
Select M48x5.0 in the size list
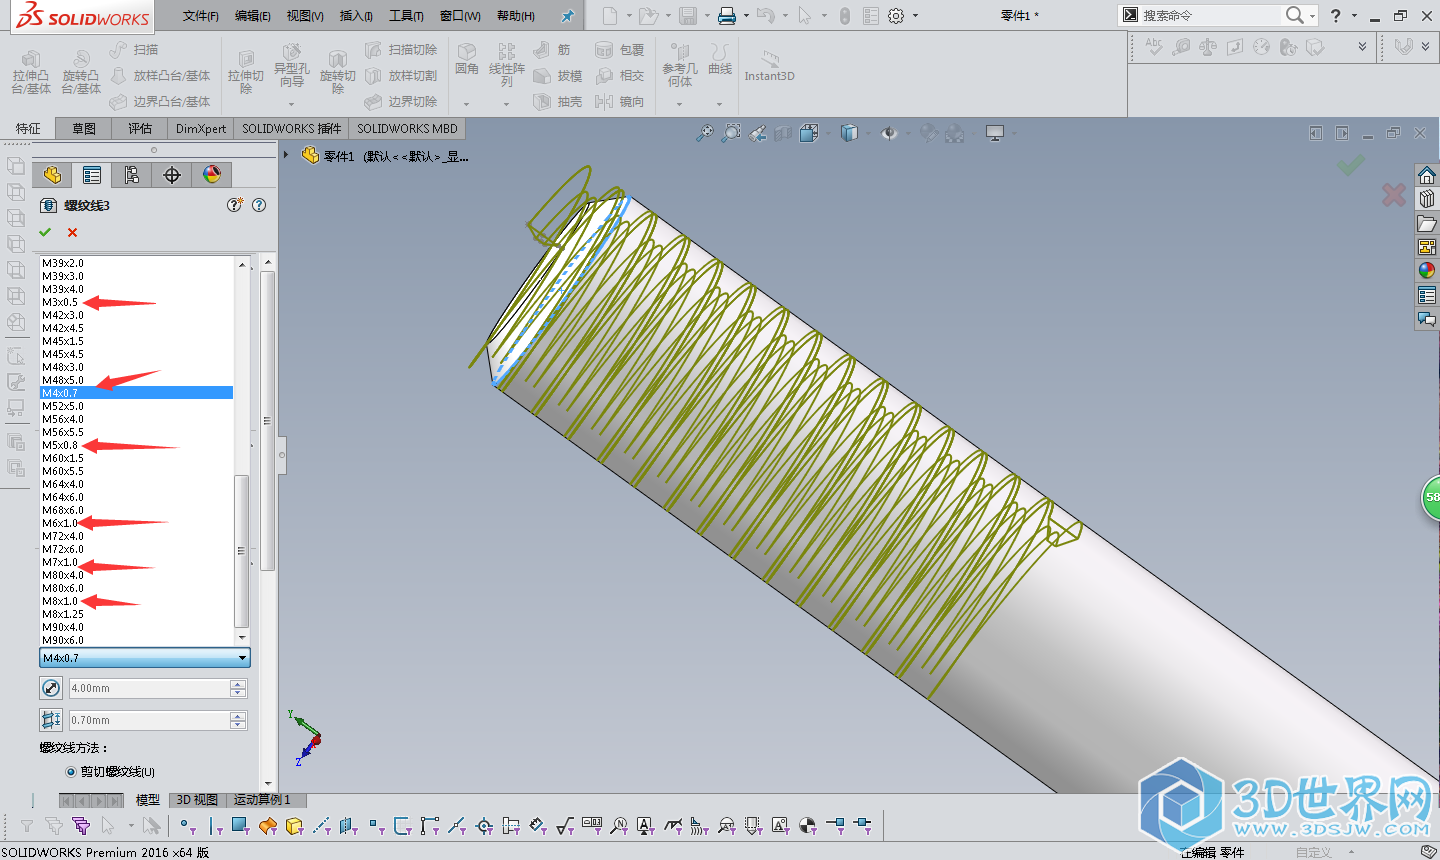137,380
